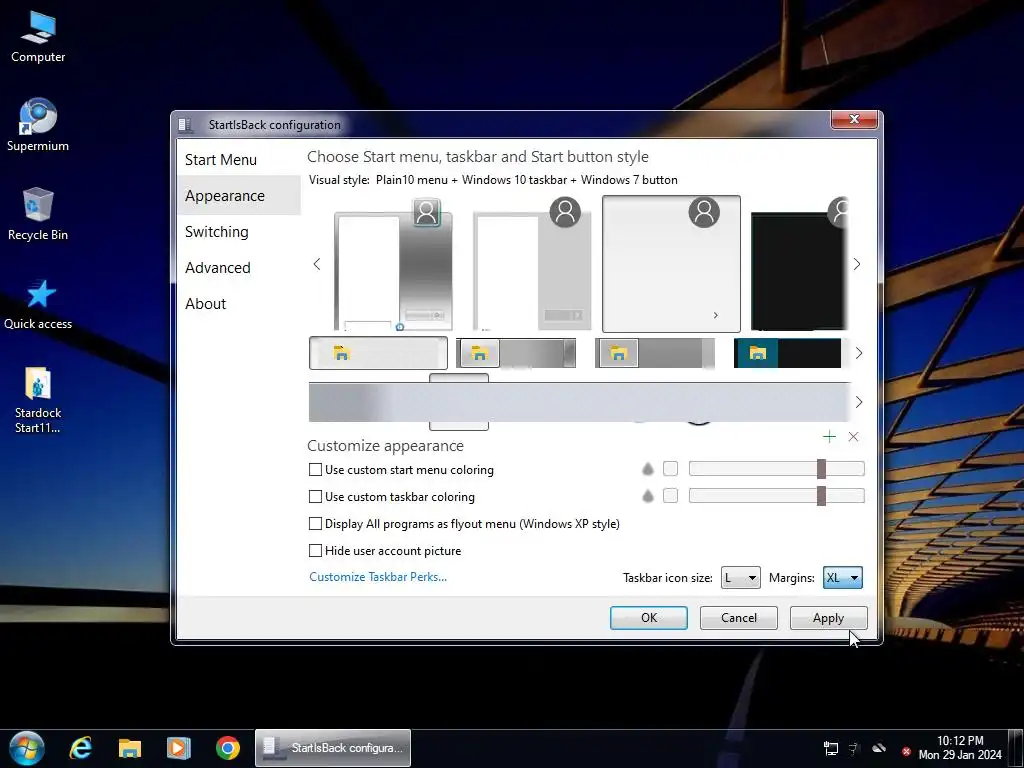Click the Cancel button
Screen dimensions: 1024x768
[x=739, y=618]
